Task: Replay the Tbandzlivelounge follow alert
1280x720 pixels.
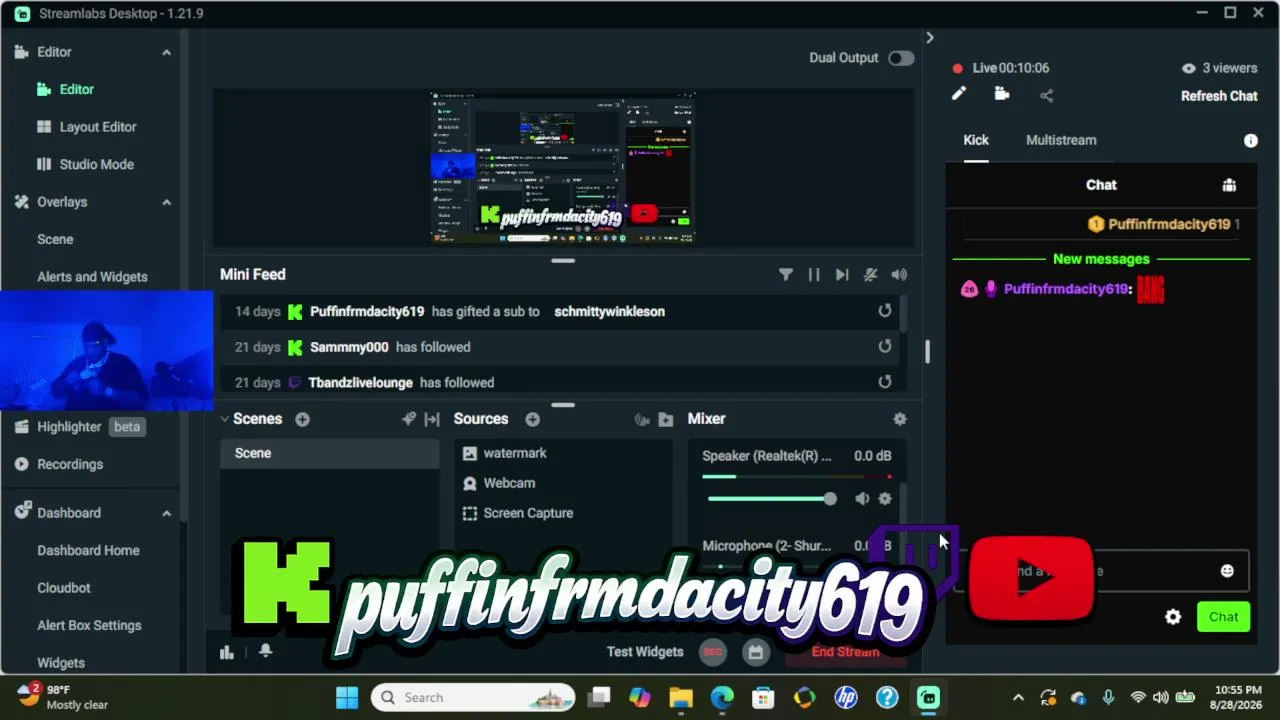Action: [885, 382]
